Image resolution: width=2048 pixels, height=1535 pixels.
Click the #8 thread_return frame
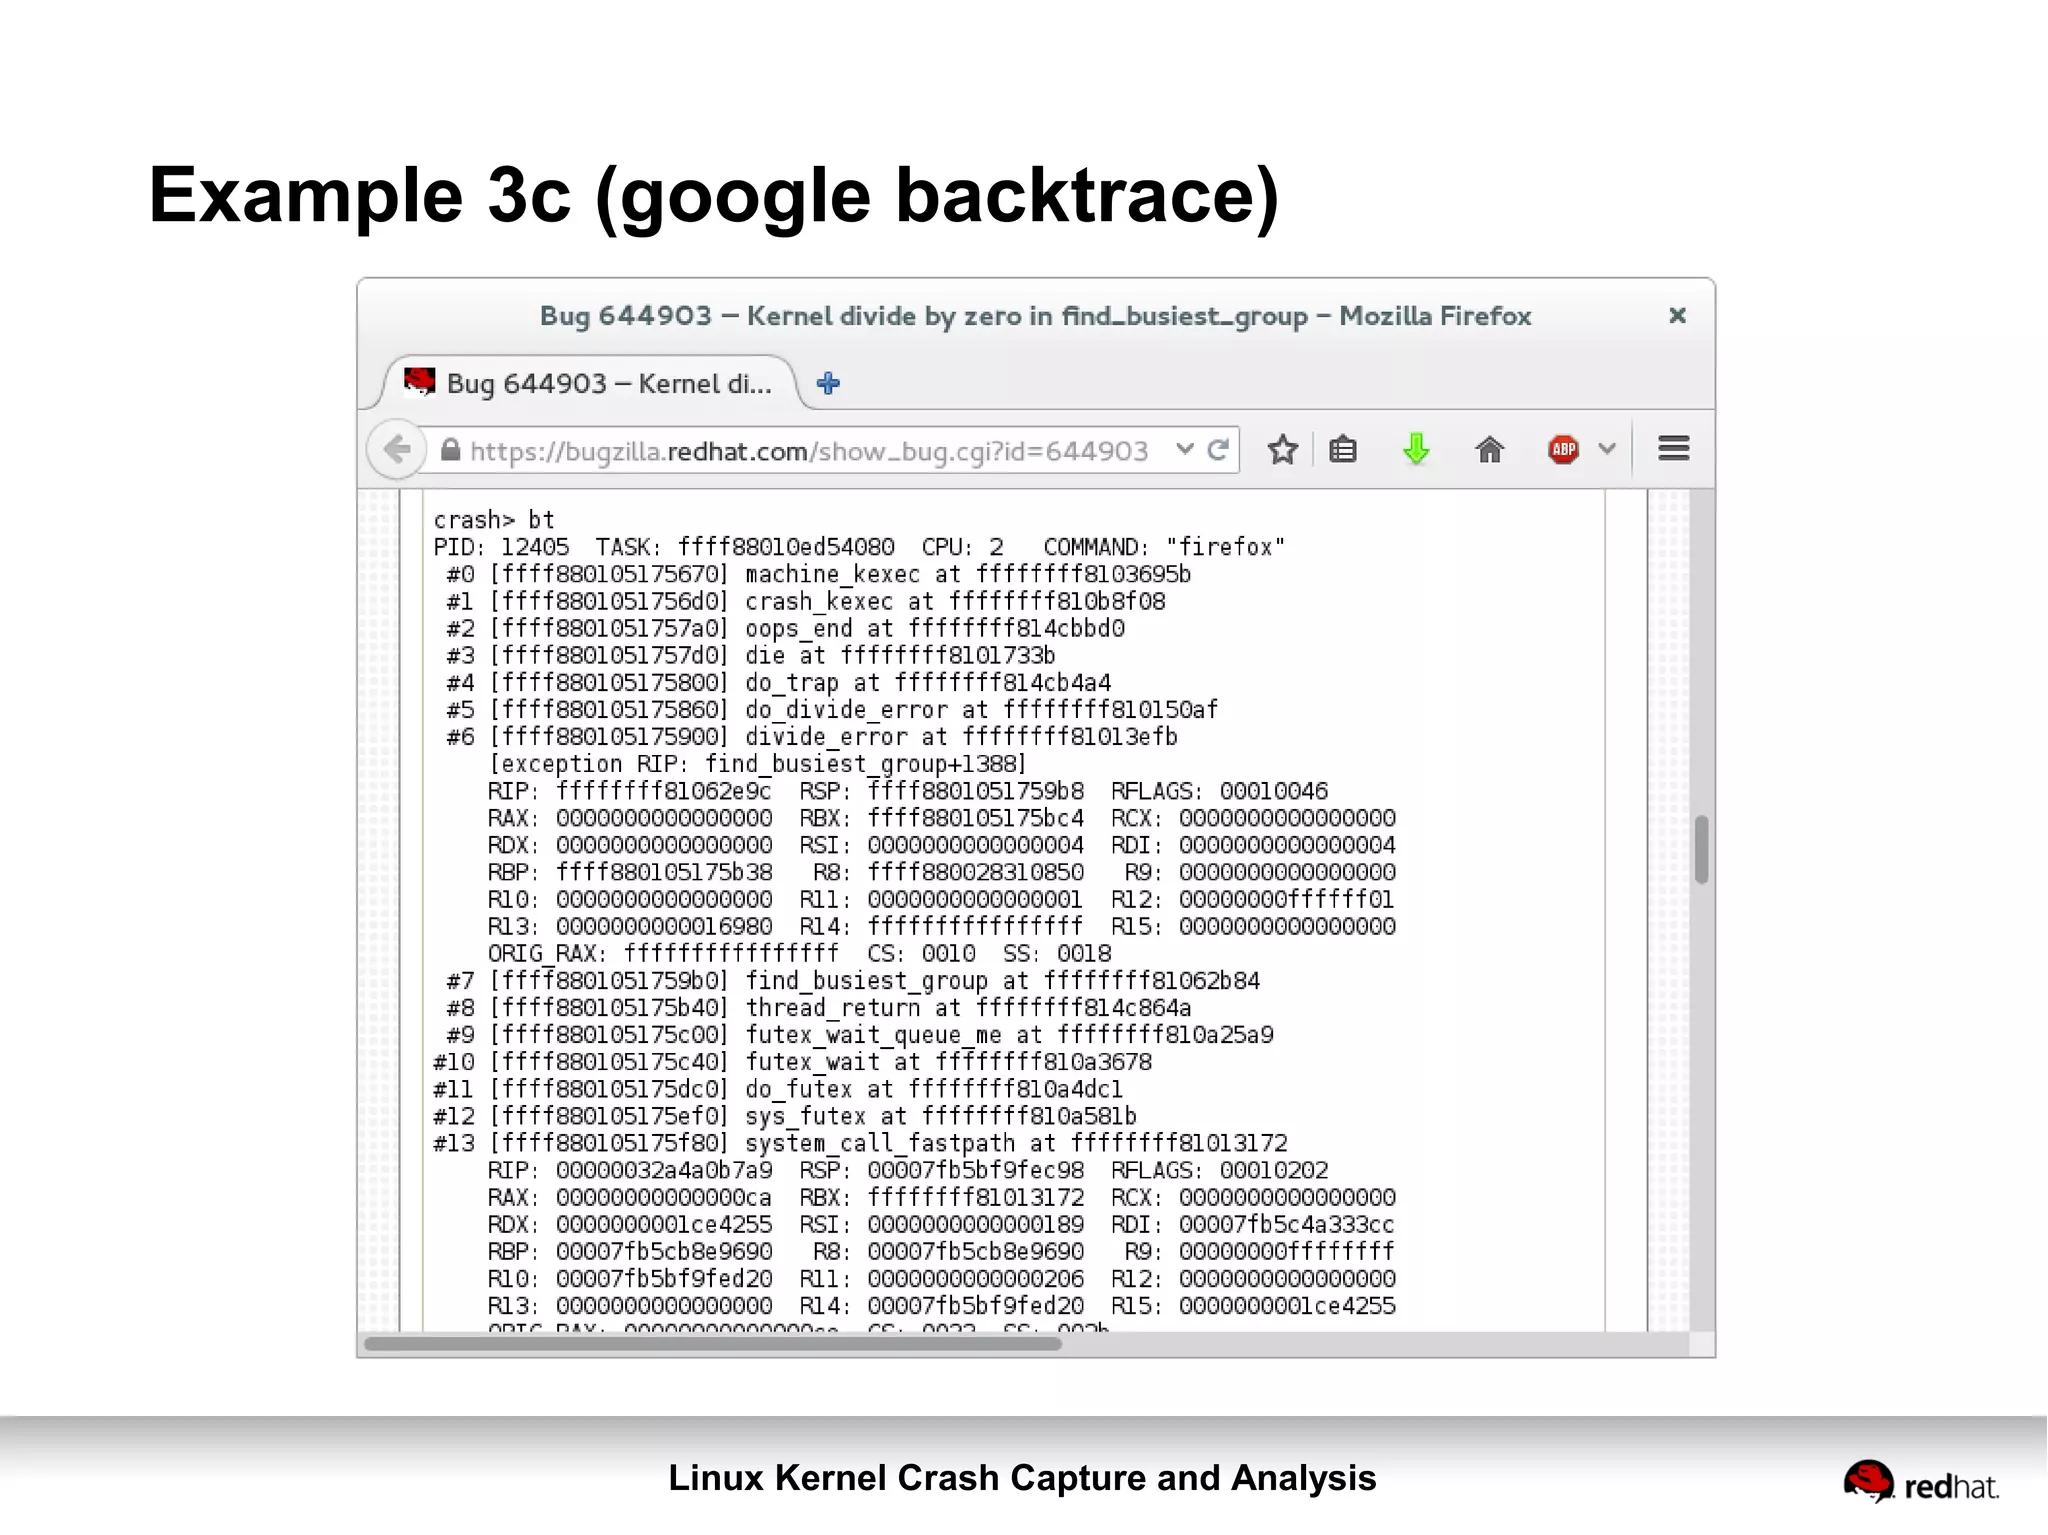click(x=819, y=1008)
